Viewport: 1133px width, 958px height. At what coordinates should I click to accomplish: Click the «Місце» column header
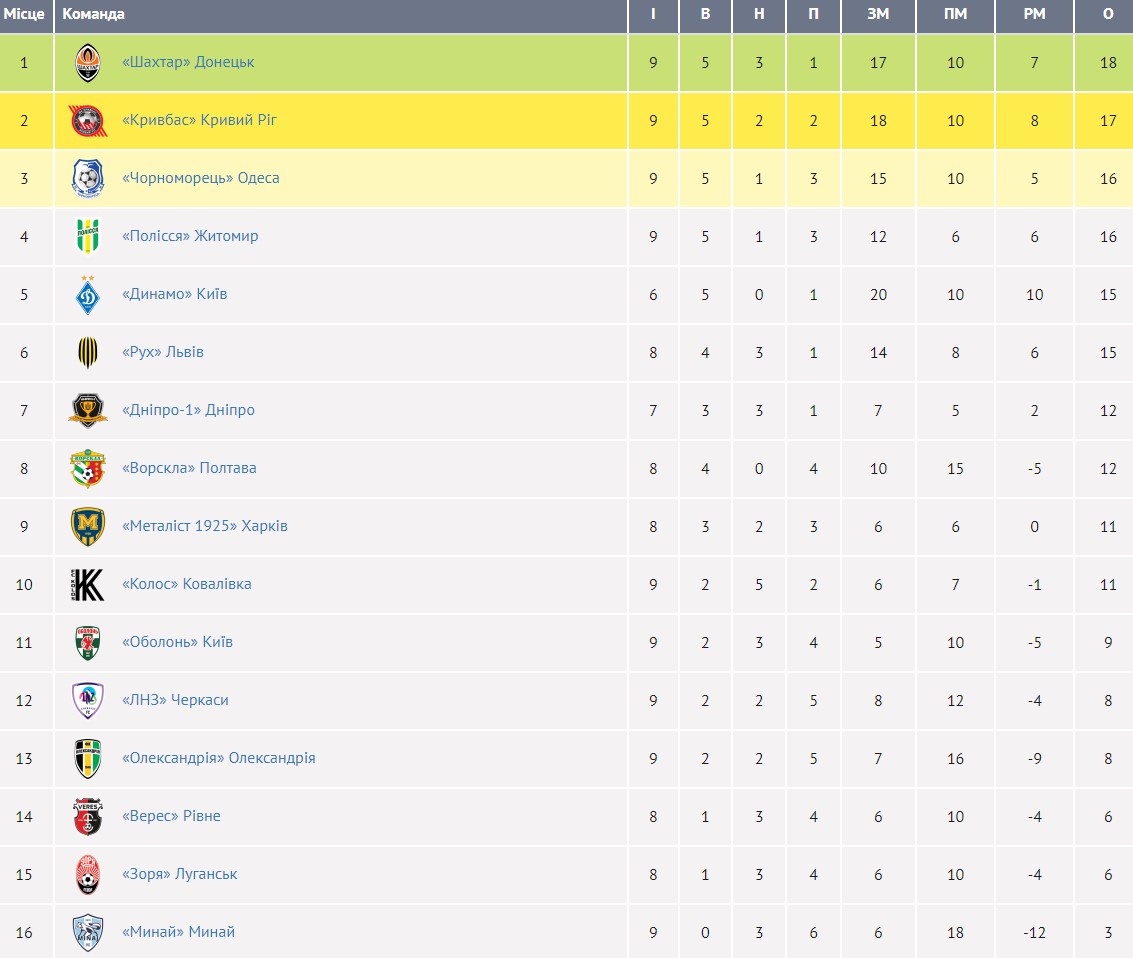tap(24, 14)
